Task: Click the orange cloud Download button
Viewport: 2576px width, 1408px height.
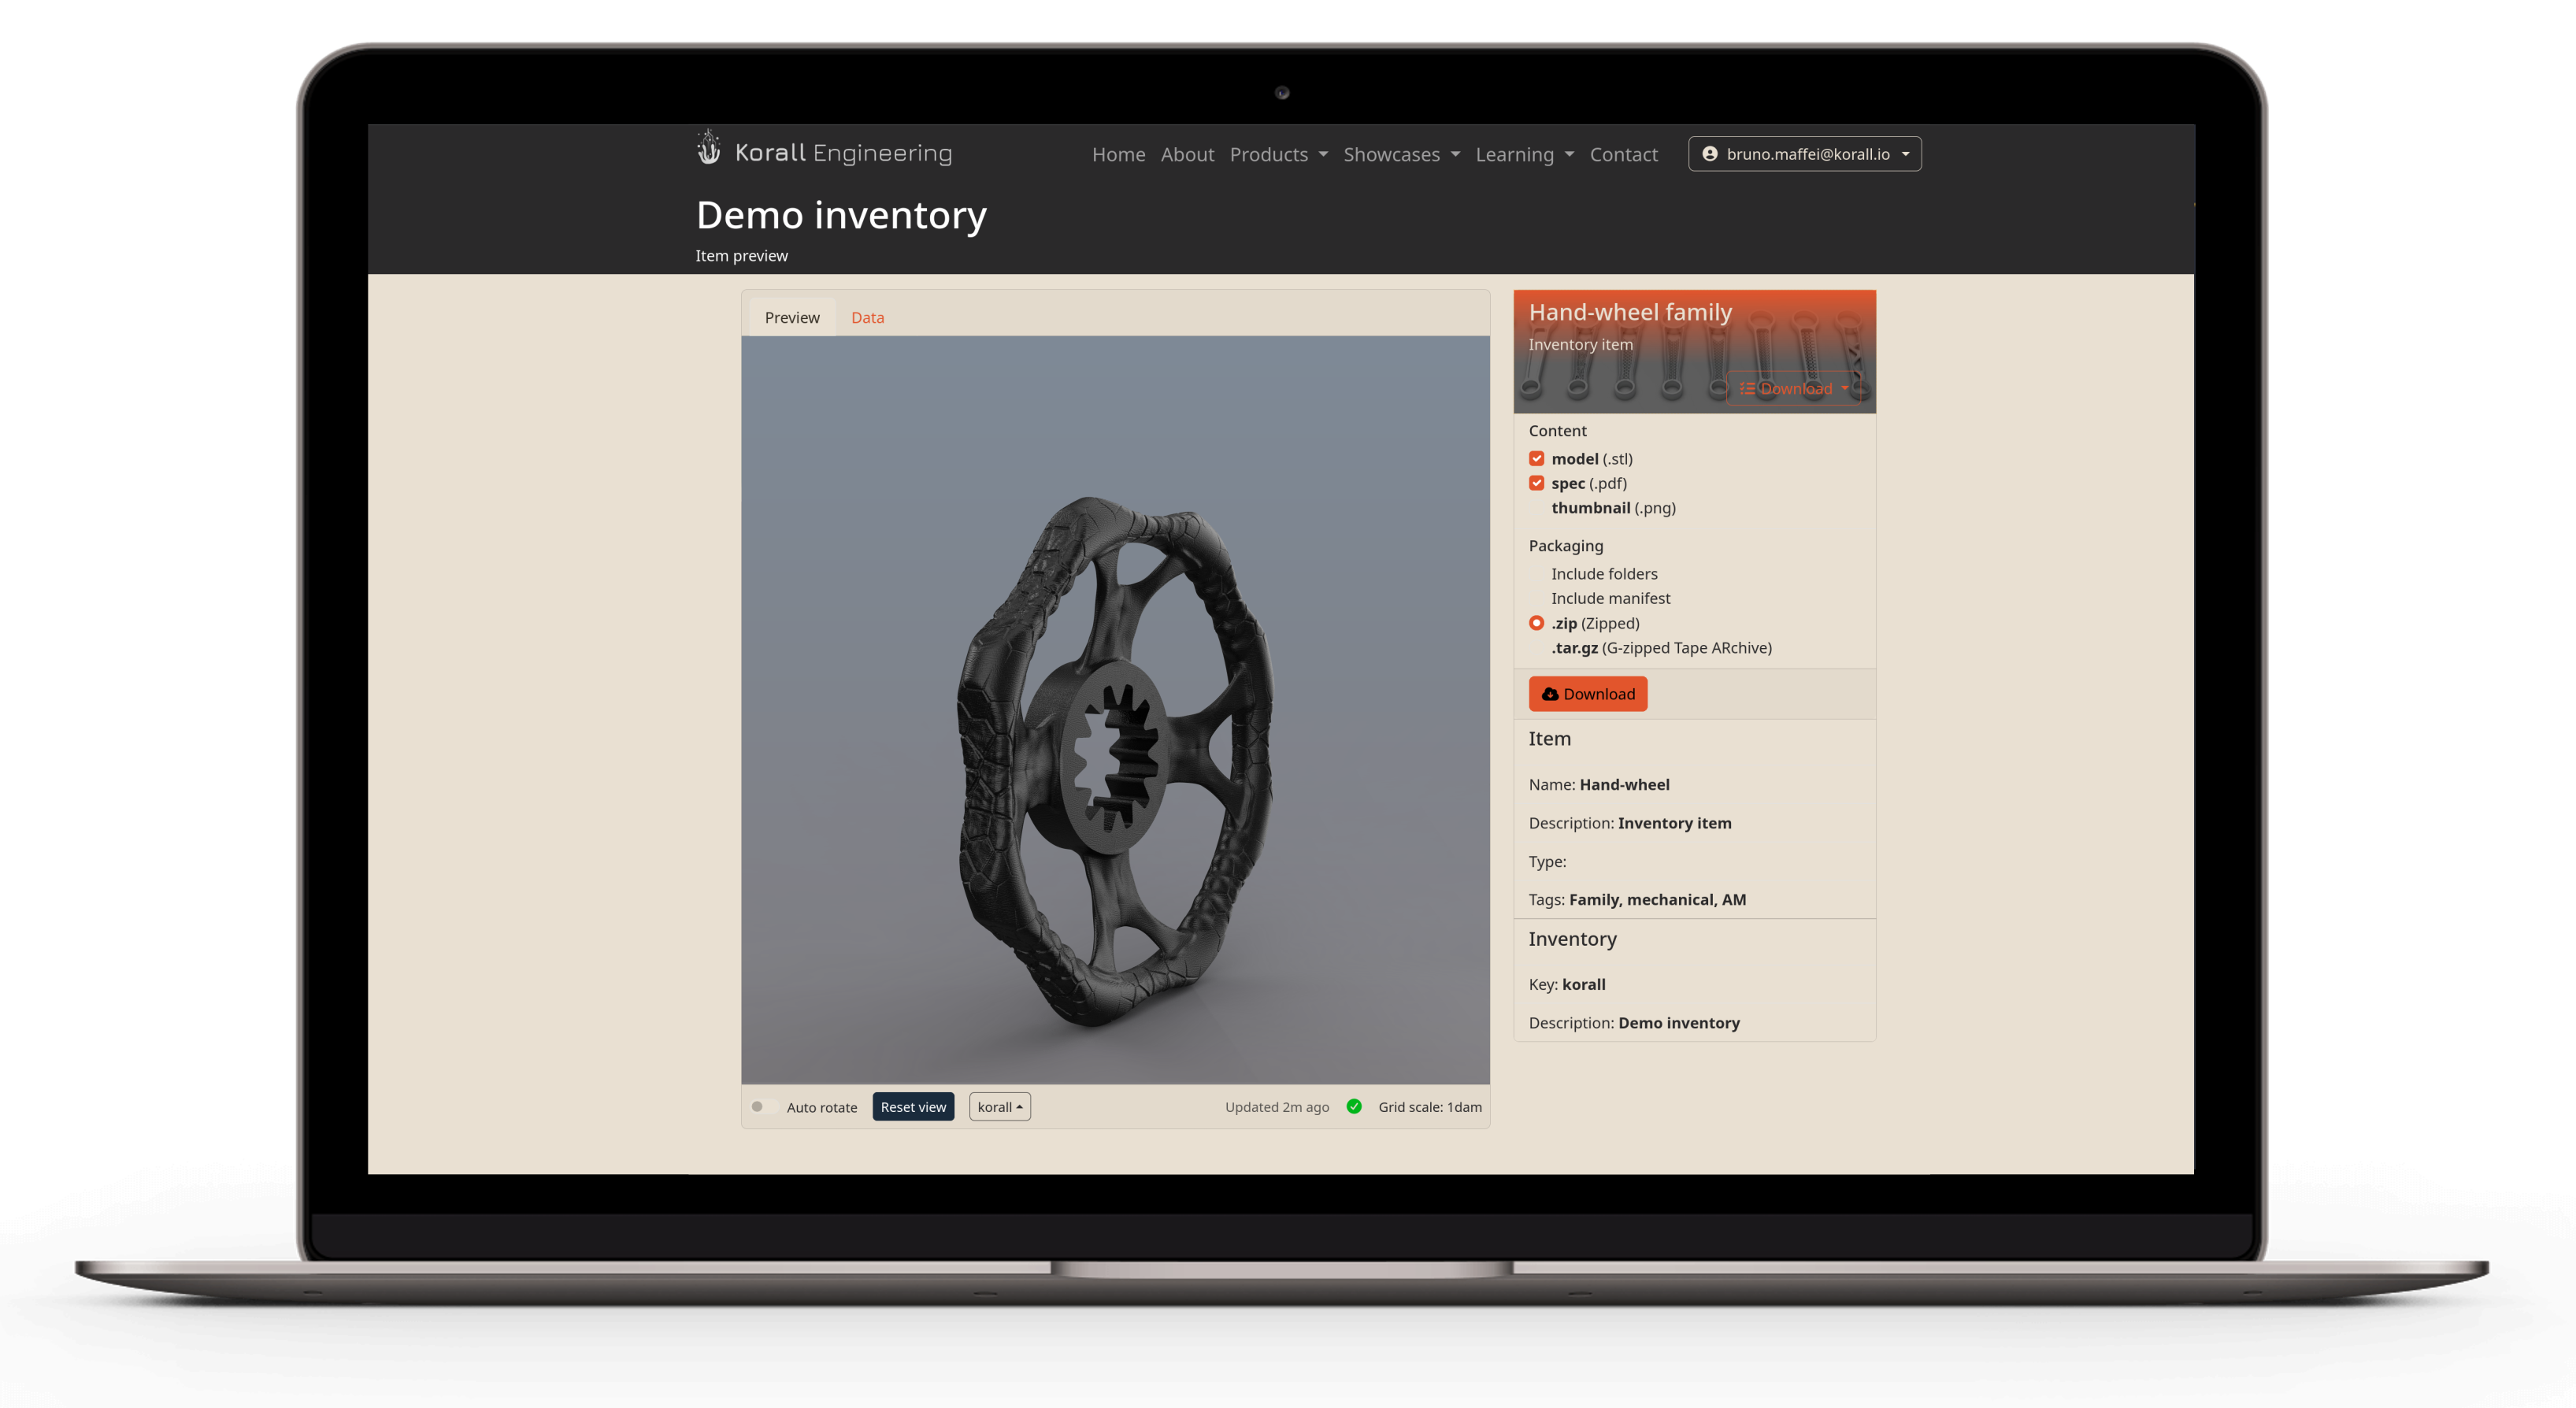Action: [x=1587, y=694]
